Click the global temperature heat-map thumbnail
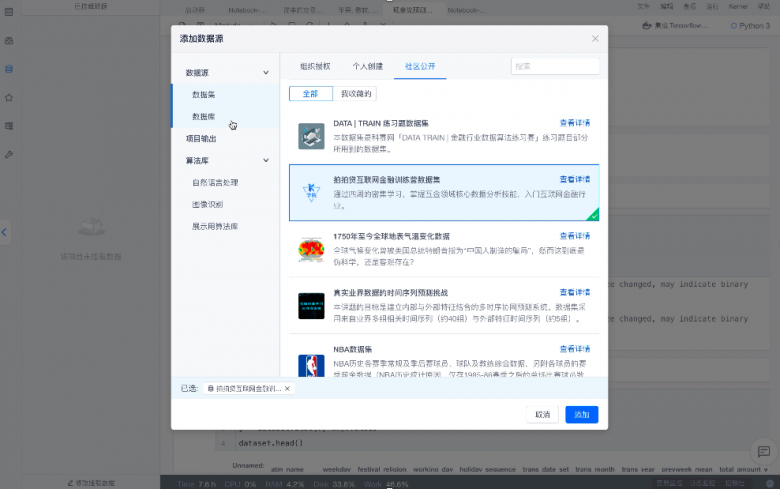780x489 pixels. tap(311, 249)
